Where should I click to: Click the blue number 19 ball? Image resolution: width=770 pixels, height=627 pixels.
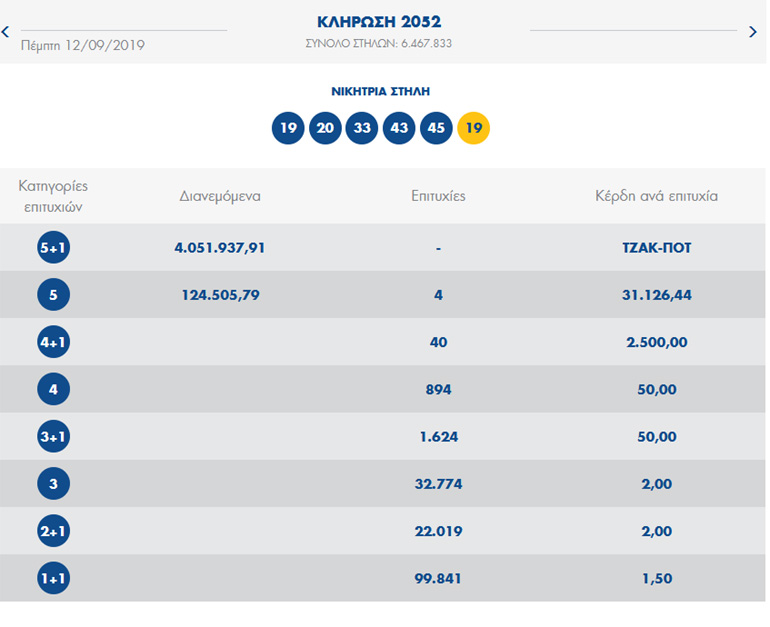(288, 128)
